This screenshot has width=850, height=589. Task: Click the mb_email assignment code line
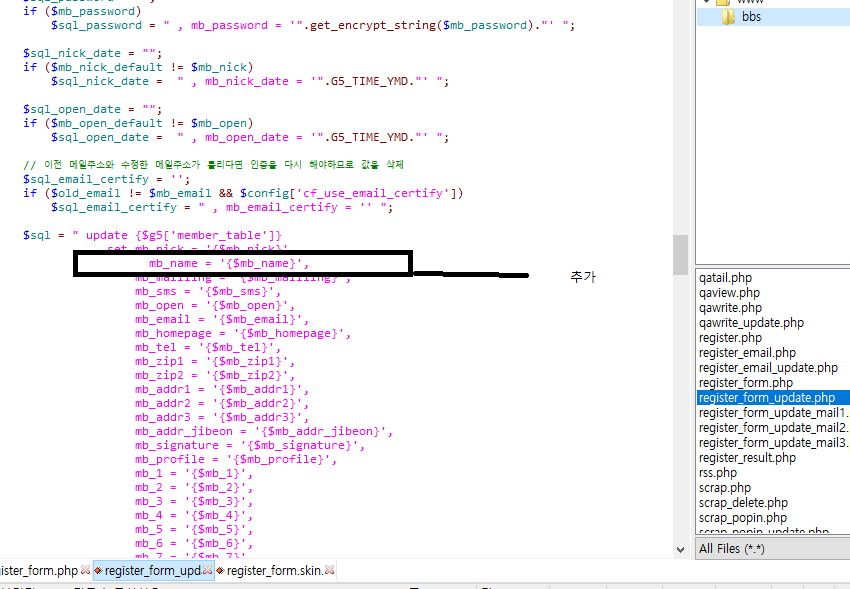pos(222,319)
